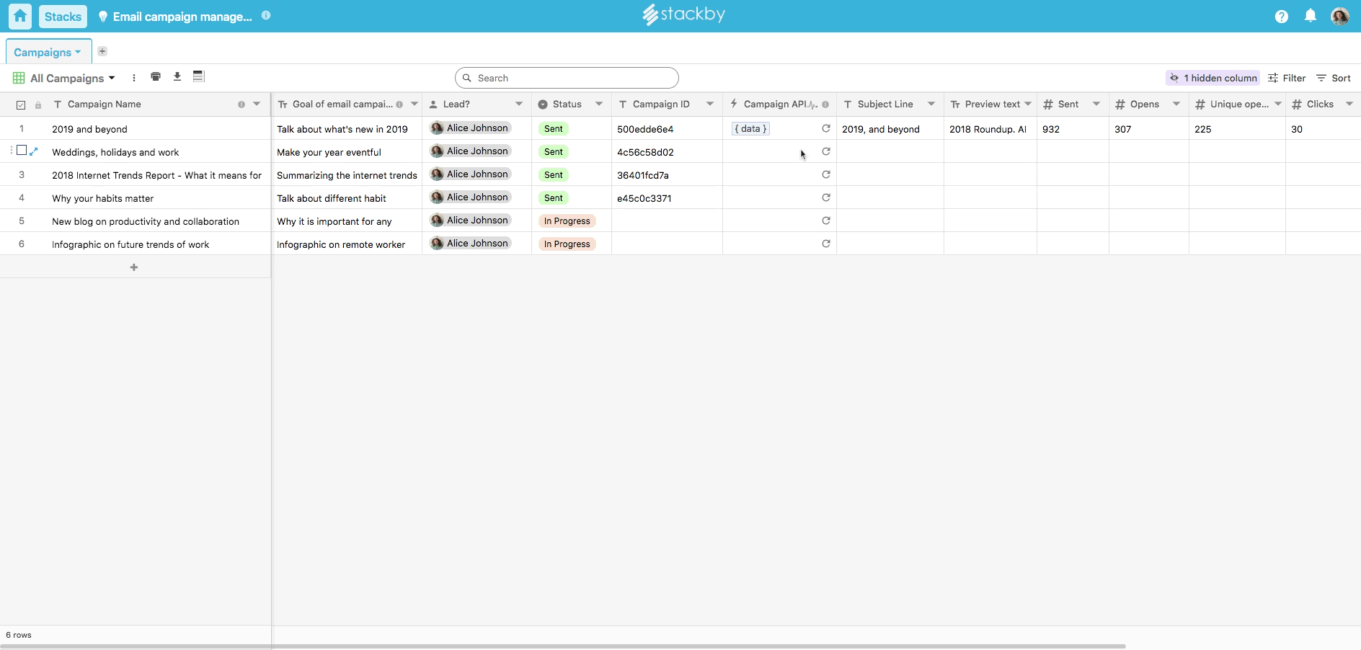Click the Search input field

pyautogui.click(x=567, y=78)
